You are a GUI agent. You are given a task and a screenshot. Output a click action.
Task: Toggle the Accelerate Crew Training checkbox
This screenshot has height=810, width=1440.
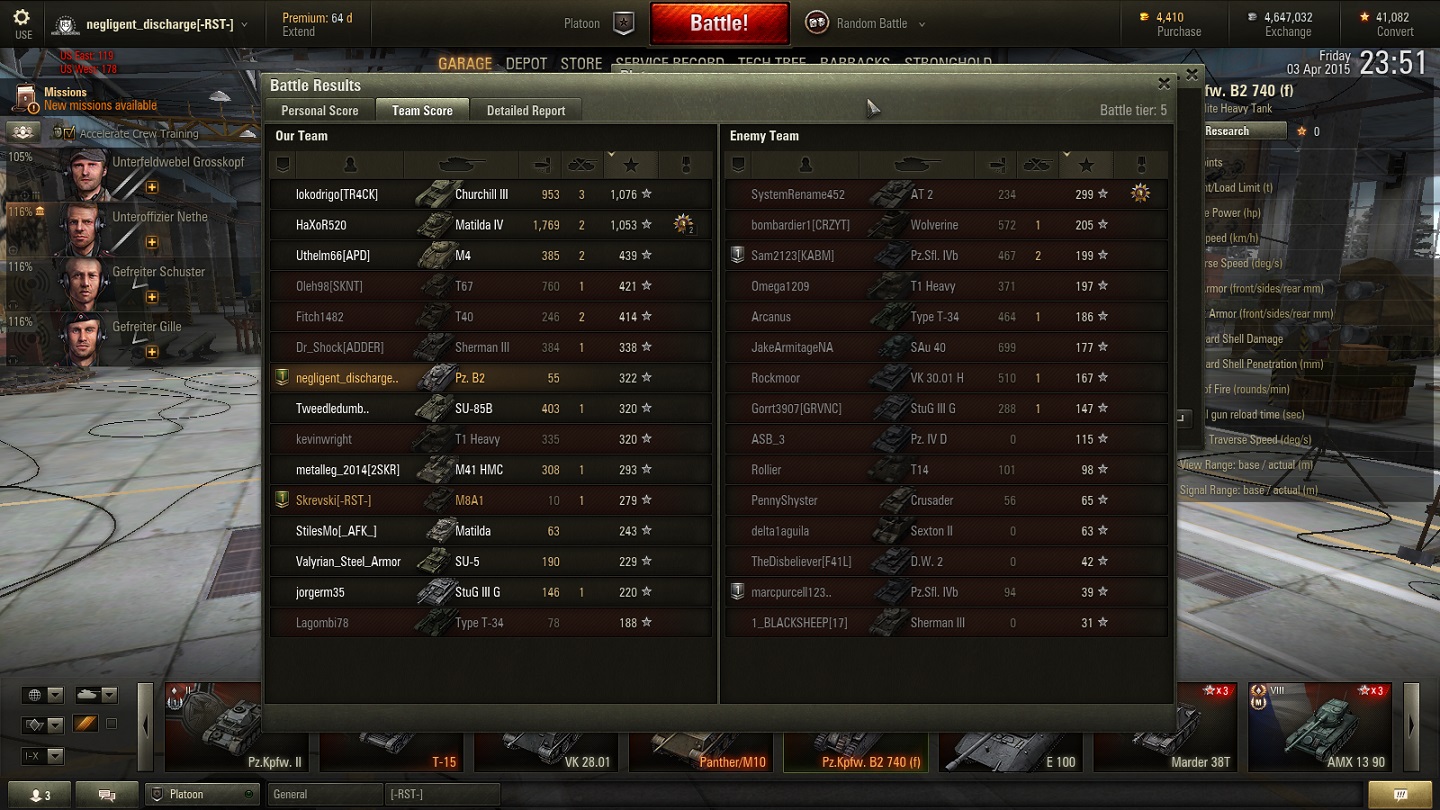64,133
